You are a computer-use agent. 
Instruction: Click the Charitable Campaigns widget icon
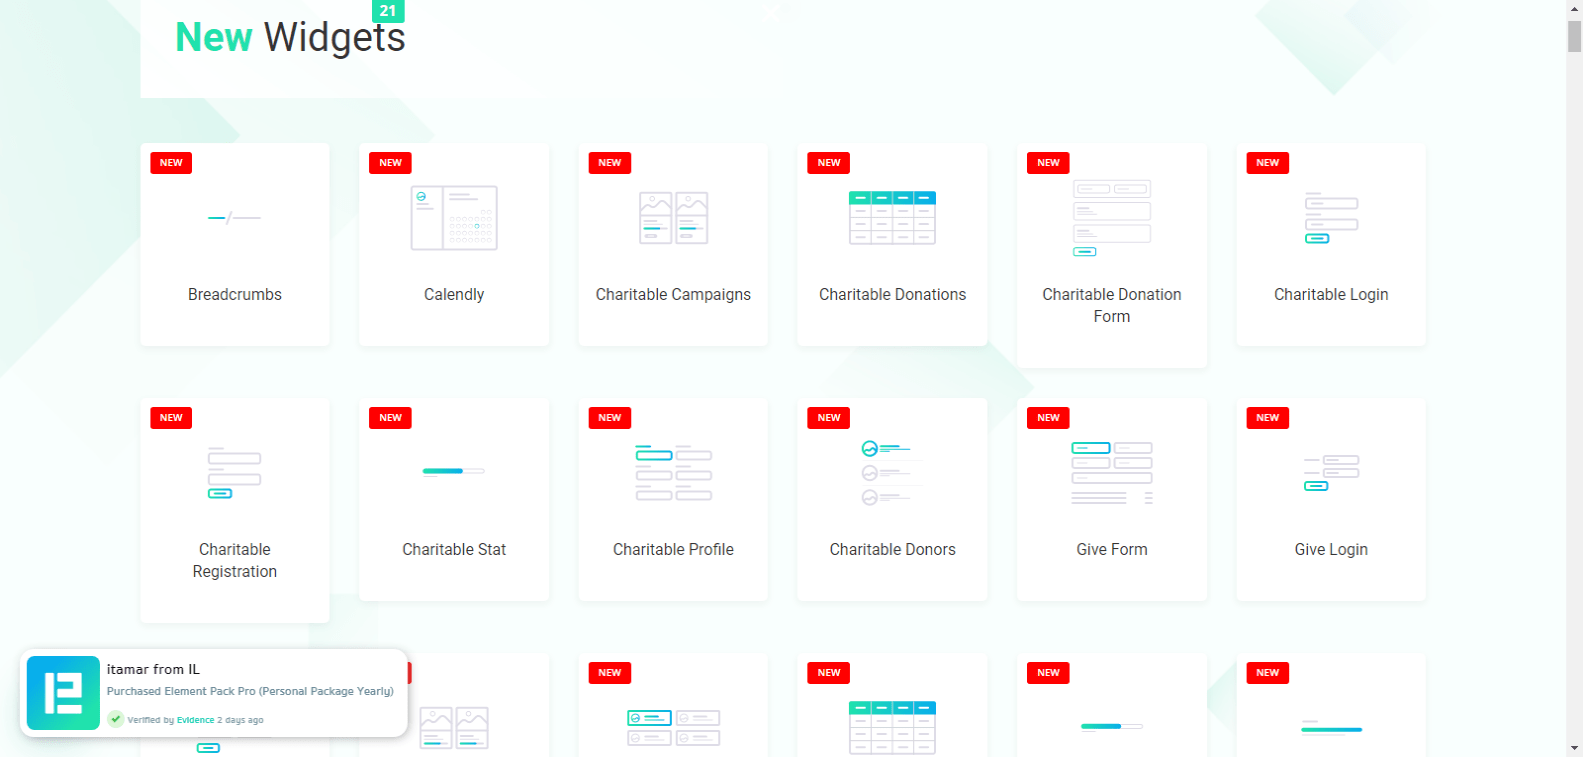click(x=673, y=217)
